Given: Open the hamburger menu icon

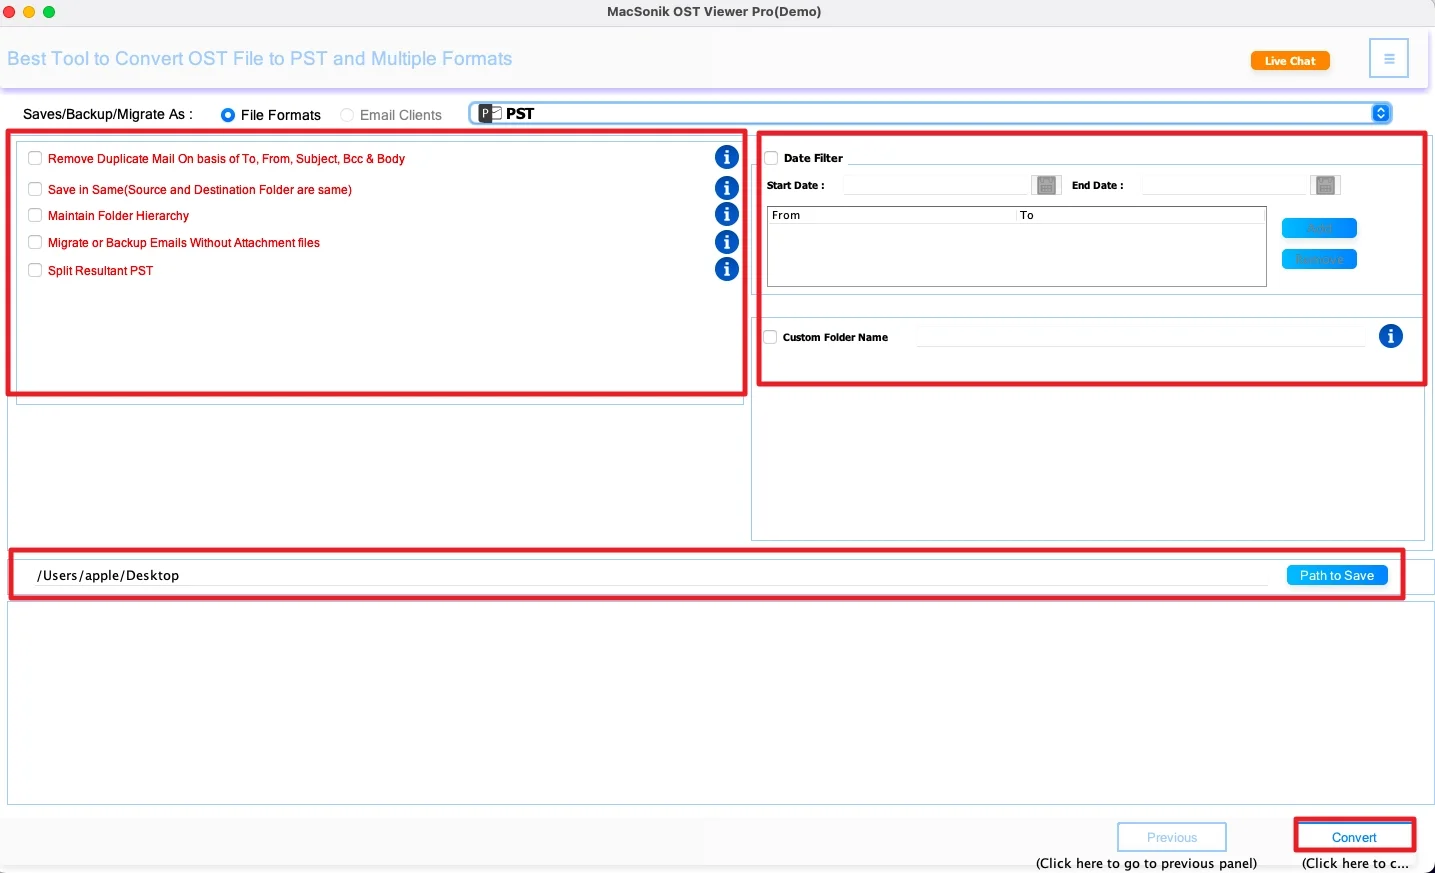Looking at the screenshot, I should 1389,59.
